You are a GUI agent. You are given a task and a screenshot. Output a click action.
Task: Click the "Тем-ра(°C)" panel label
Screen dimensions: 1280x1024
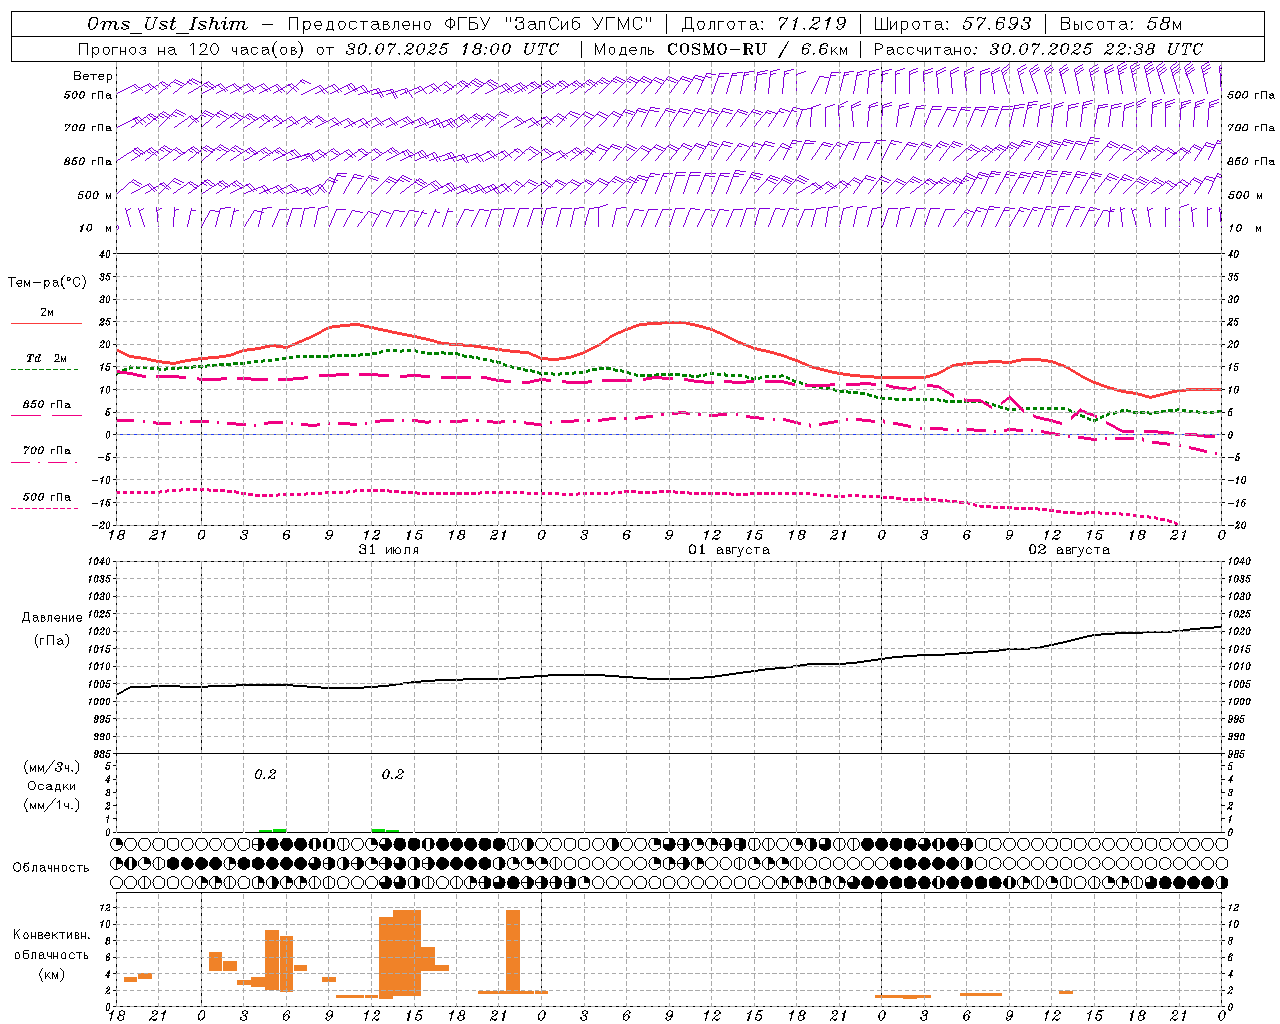point(47,283)
